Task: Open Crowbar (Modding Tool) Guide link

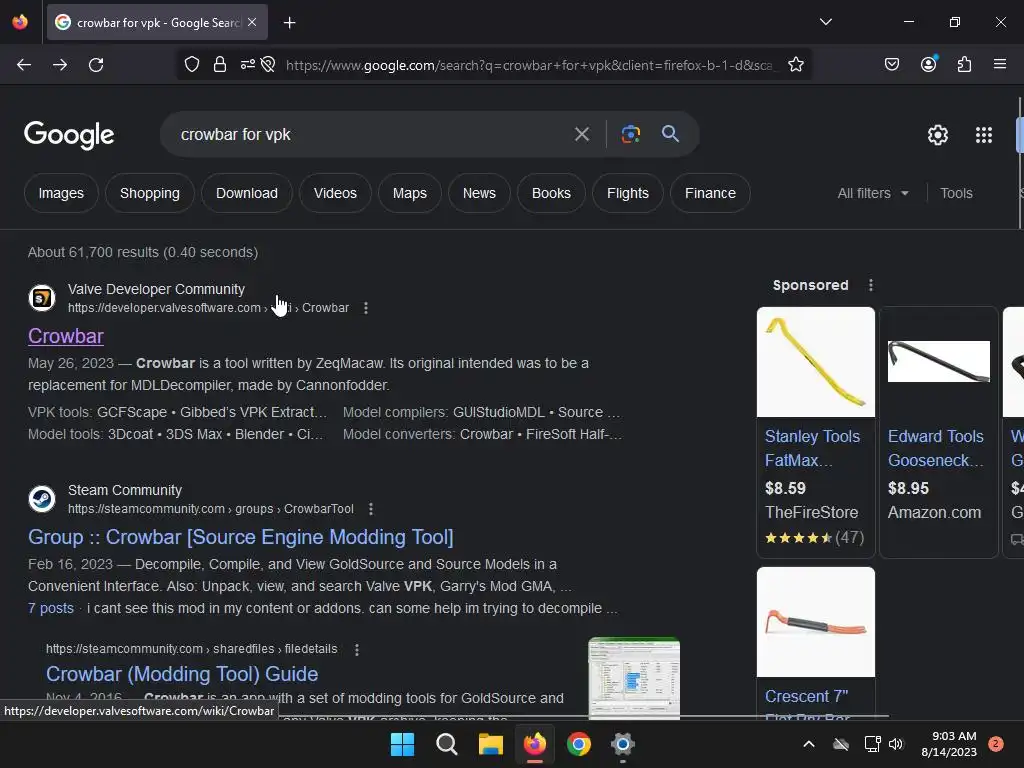Action: pos(182,674)
